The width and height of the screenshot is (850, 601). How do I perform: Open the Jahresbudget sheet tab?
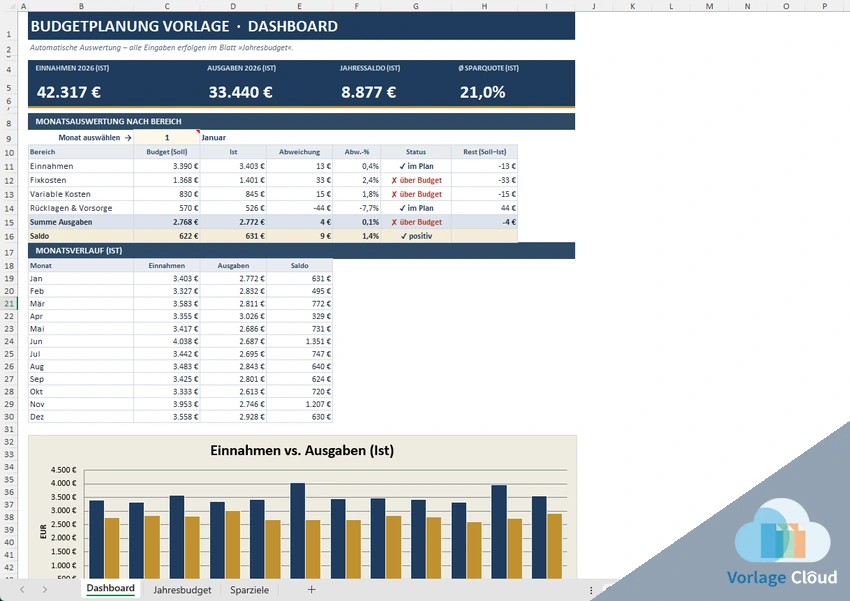[182, 590]
